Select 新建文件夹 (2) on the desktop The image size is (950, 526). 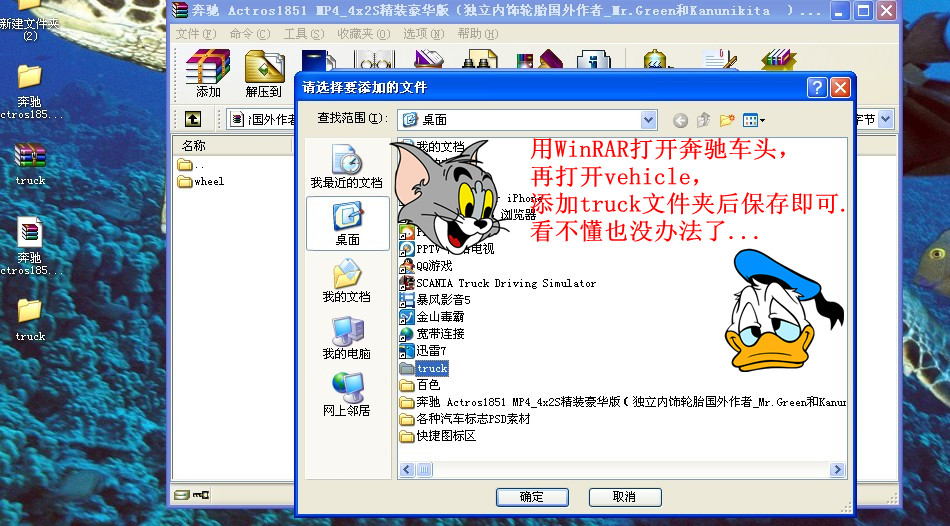point(28,21)
